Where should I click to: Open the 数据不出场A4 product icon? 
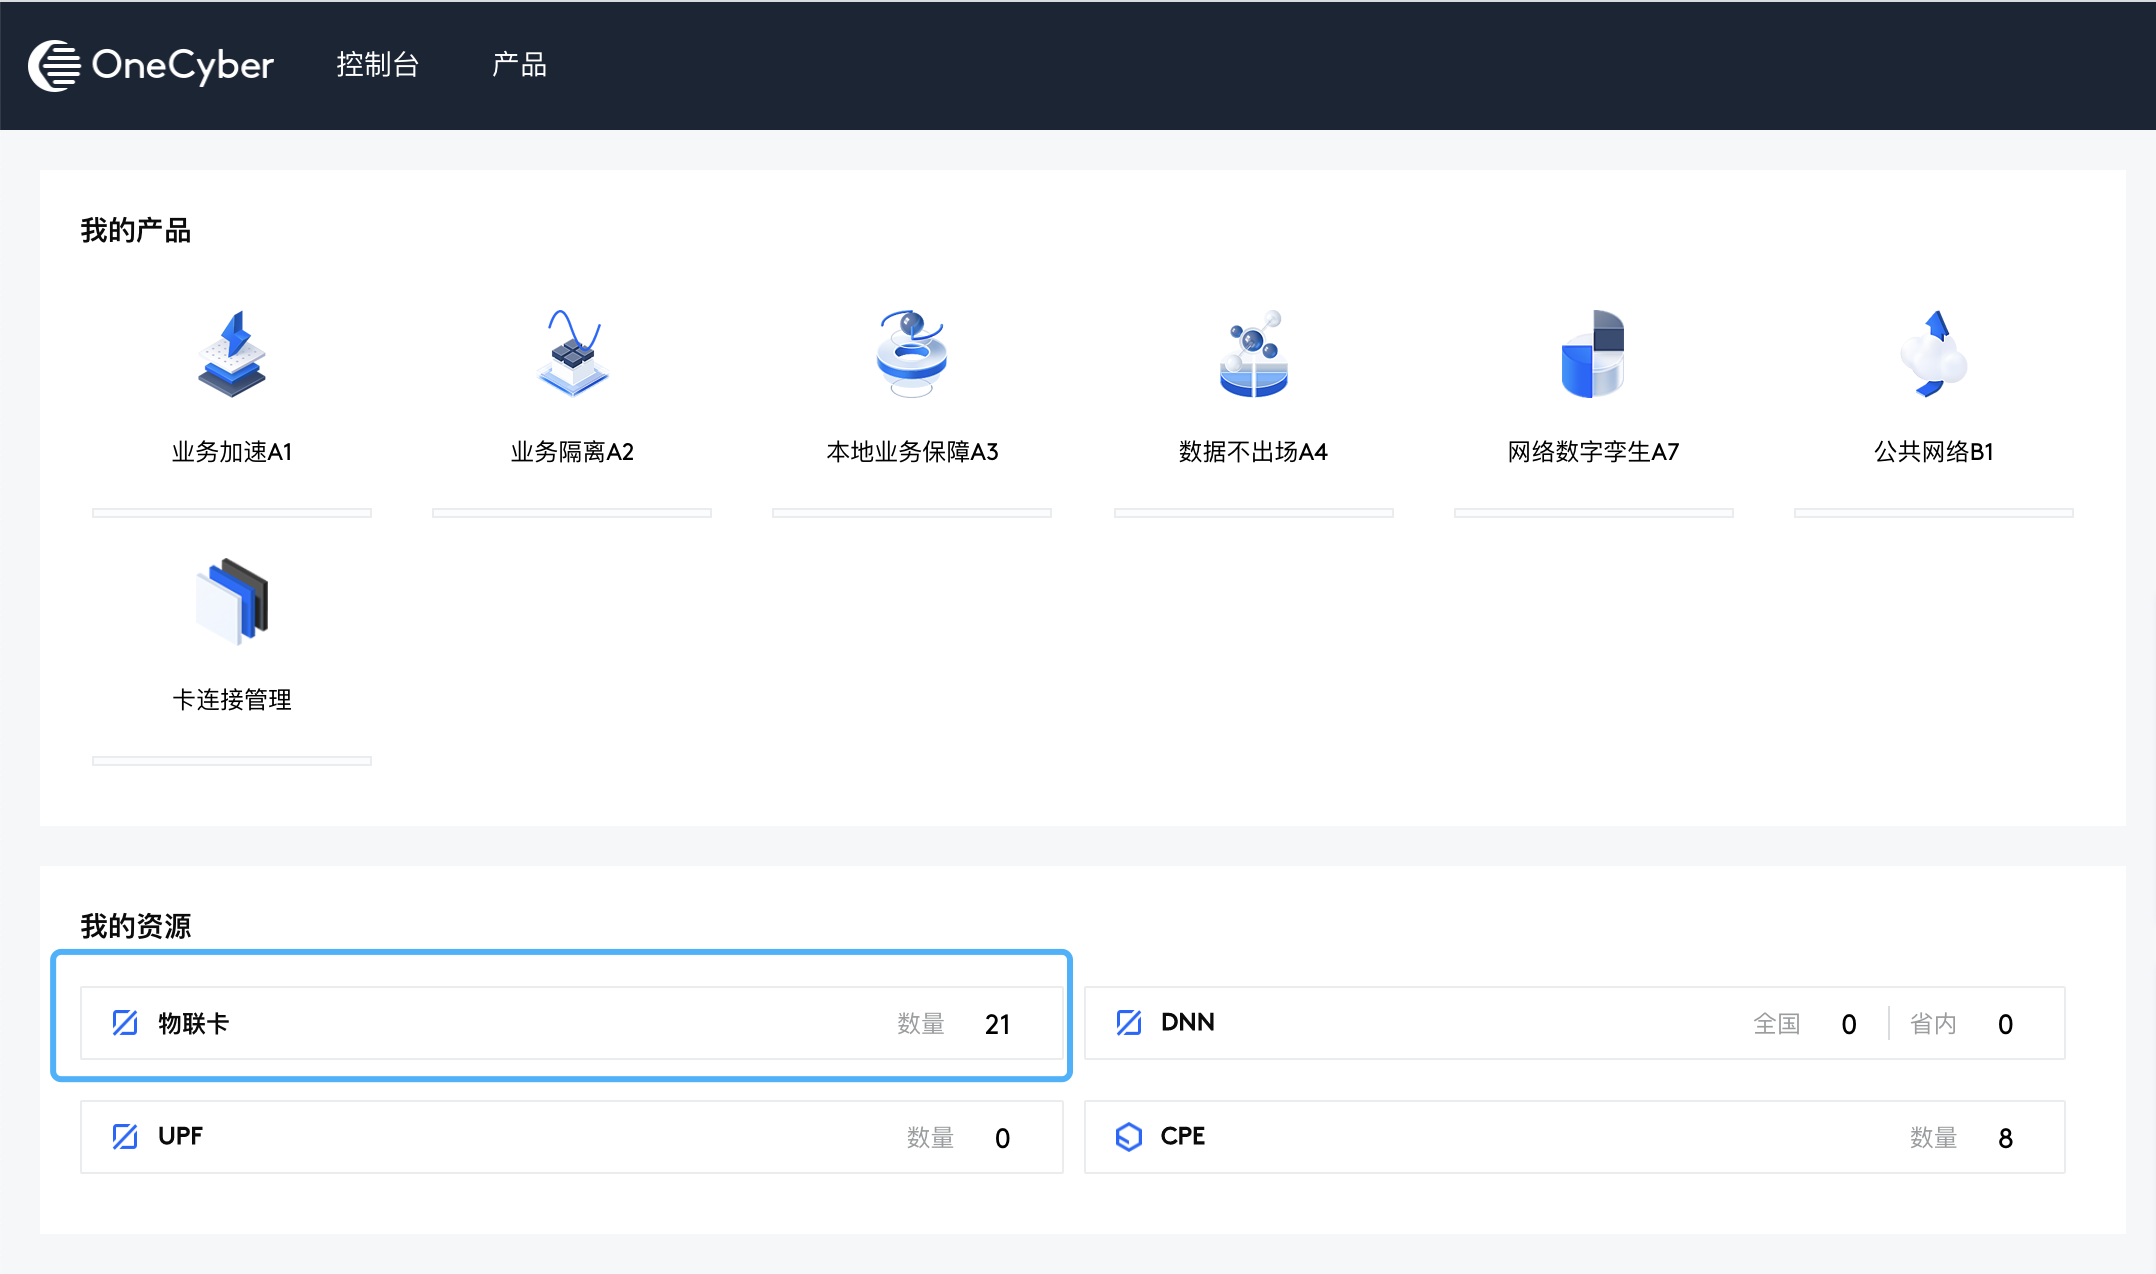pos(1253,354)
